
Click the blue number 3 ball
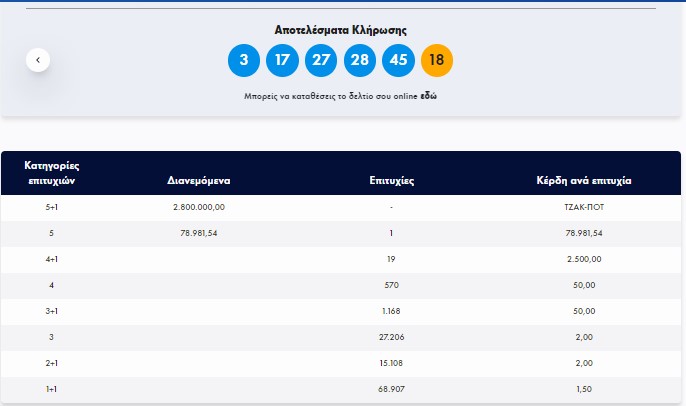244,60
